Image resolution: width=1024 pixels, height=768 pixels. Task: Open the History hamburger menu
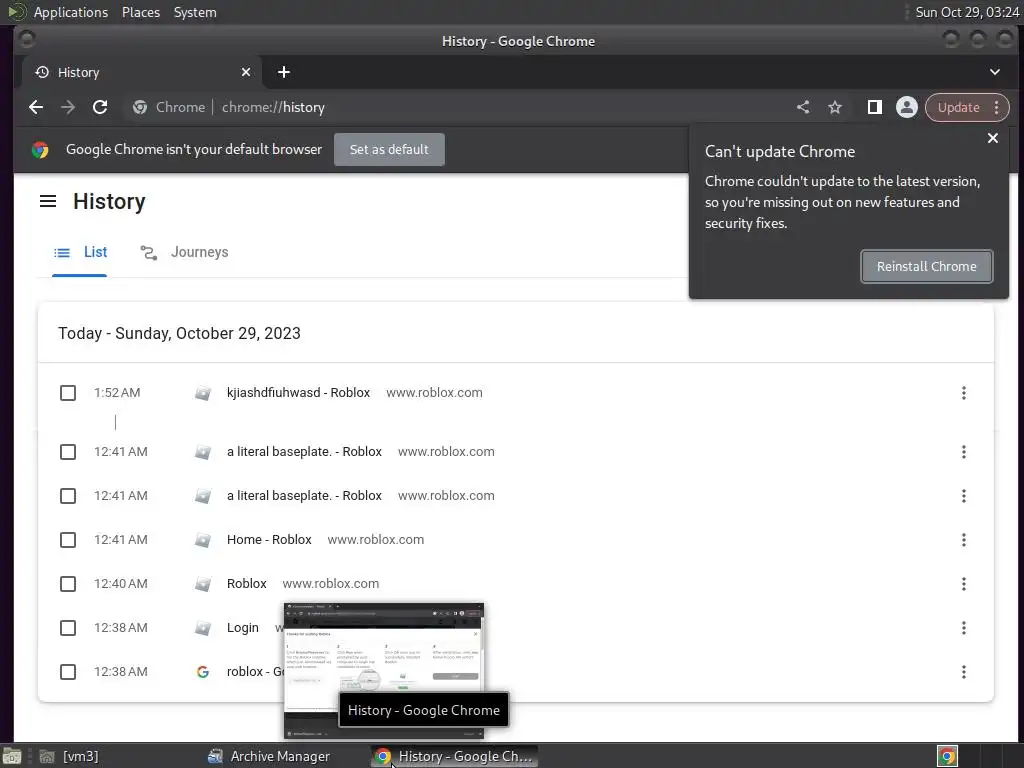pyautogui.click(x=48, y=201)
